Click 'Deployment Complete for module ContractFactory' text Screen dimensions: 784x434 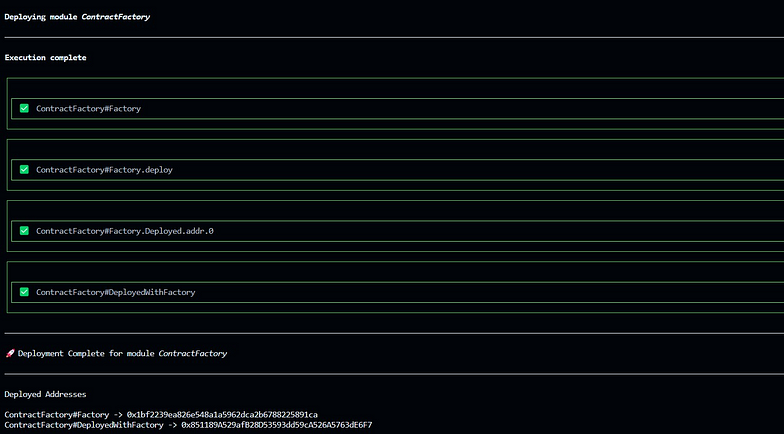click(x=122, y=354)
